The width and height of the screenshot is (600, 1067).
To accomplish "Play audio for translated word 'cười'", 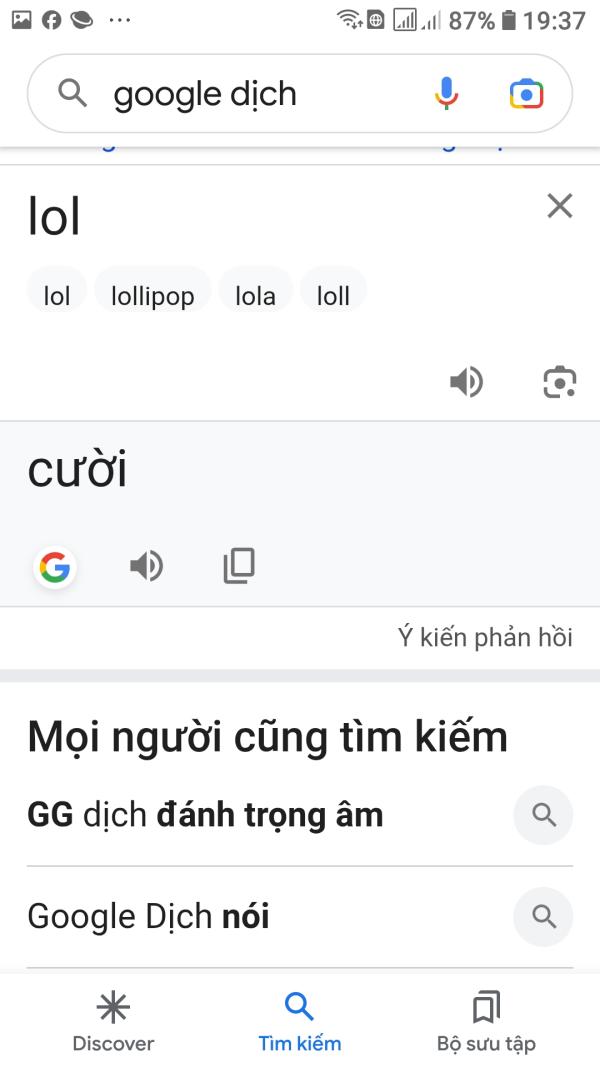I will 146,566.
